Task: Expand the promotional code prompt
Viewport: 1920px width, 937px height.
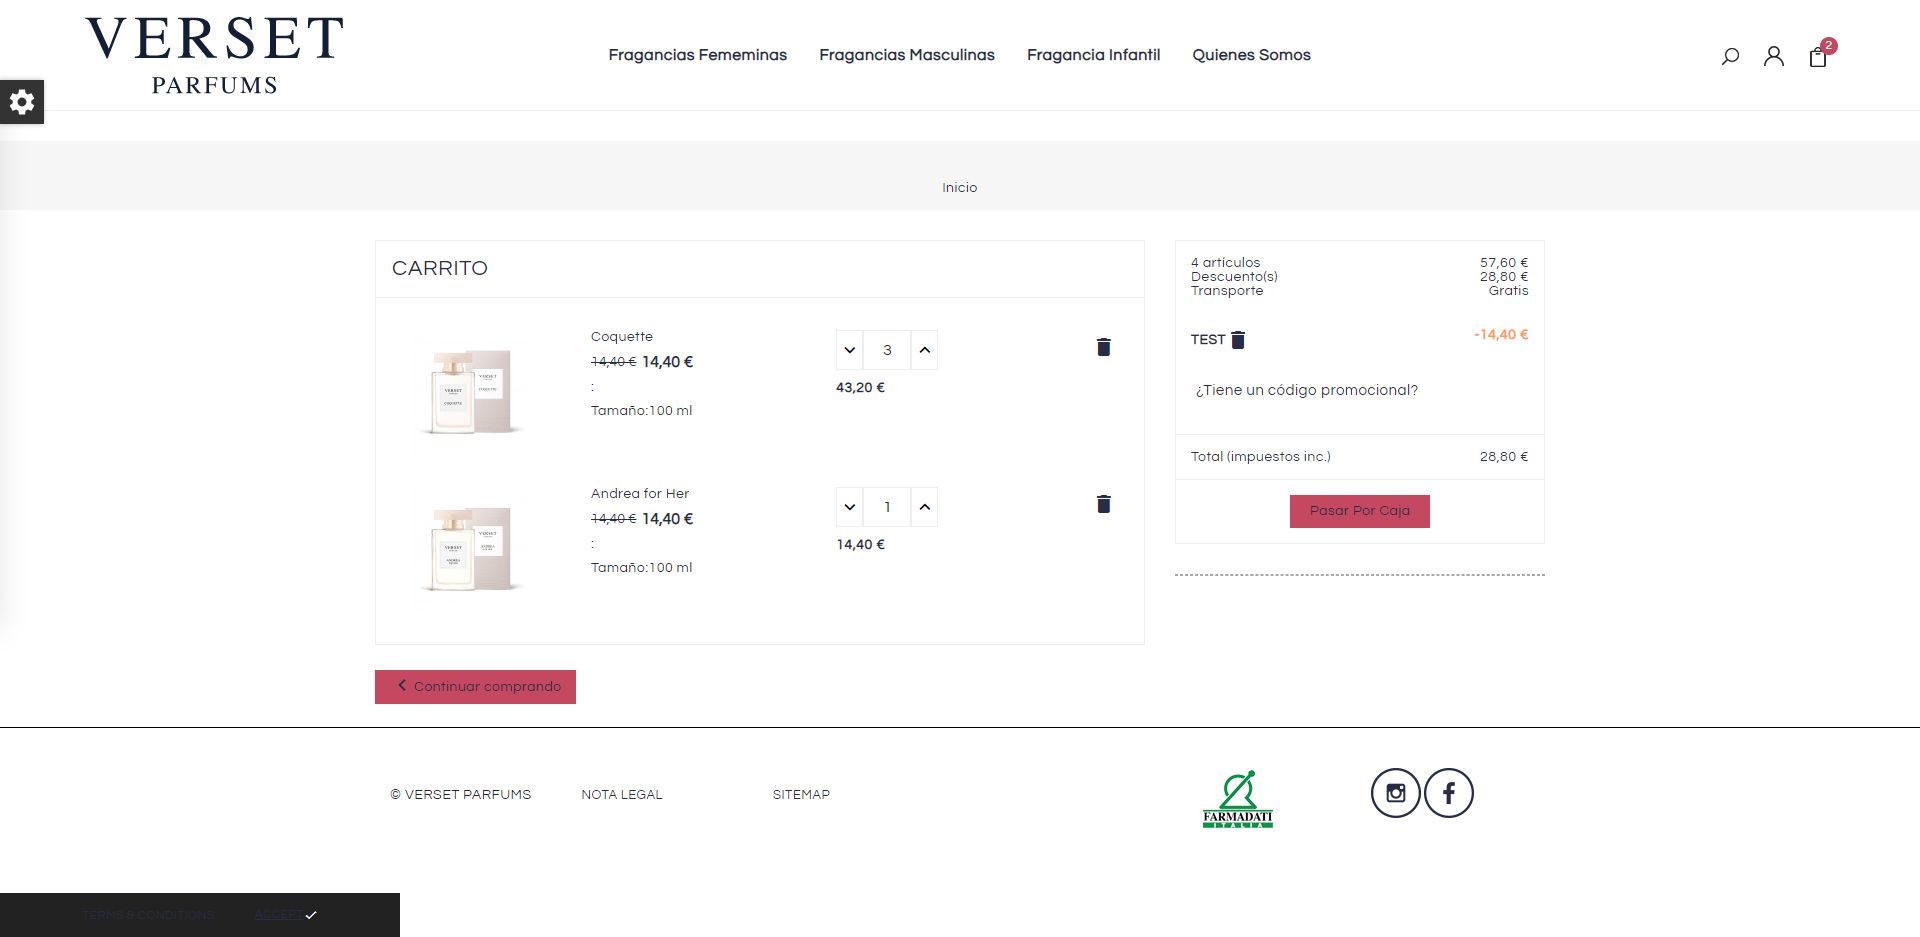Action: (x=1307, y=390)
